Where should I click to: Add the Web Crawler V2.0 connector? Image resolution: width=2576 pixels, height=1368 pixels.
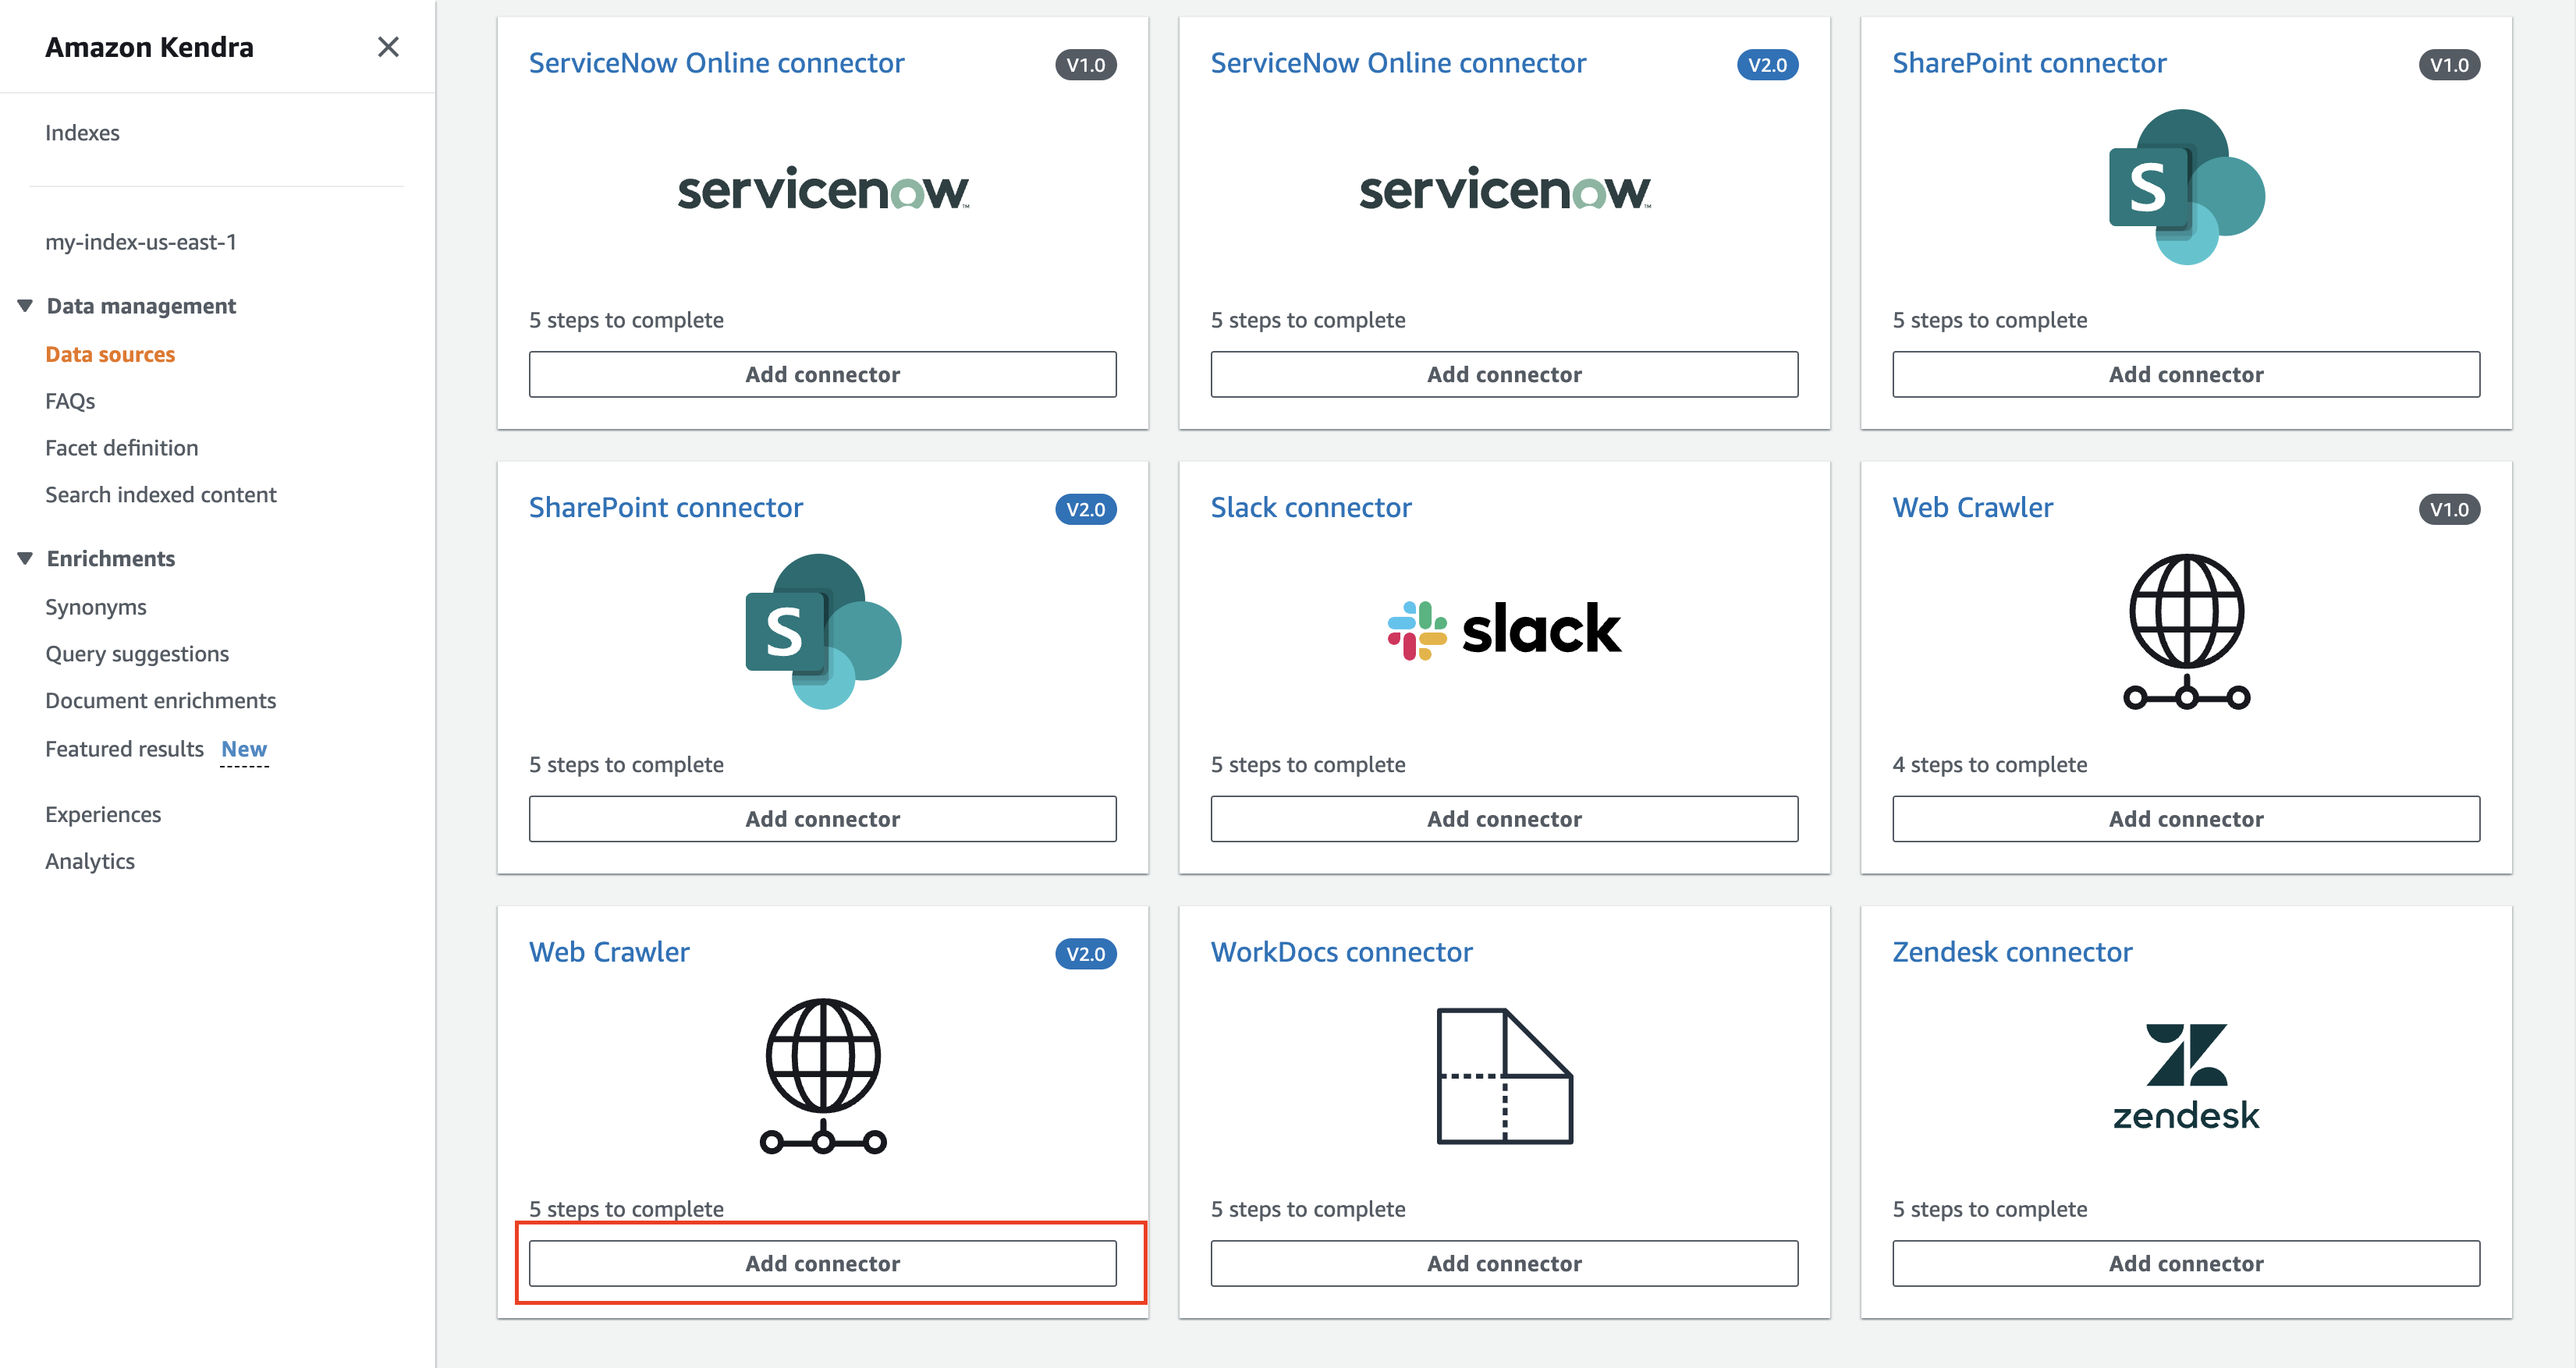822,1263
